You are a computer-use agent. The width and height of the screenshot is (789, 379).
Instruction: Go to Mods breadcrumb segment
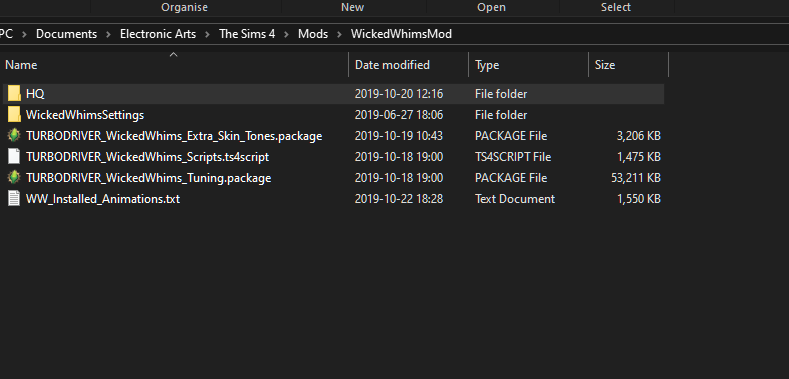pos(313,34)
